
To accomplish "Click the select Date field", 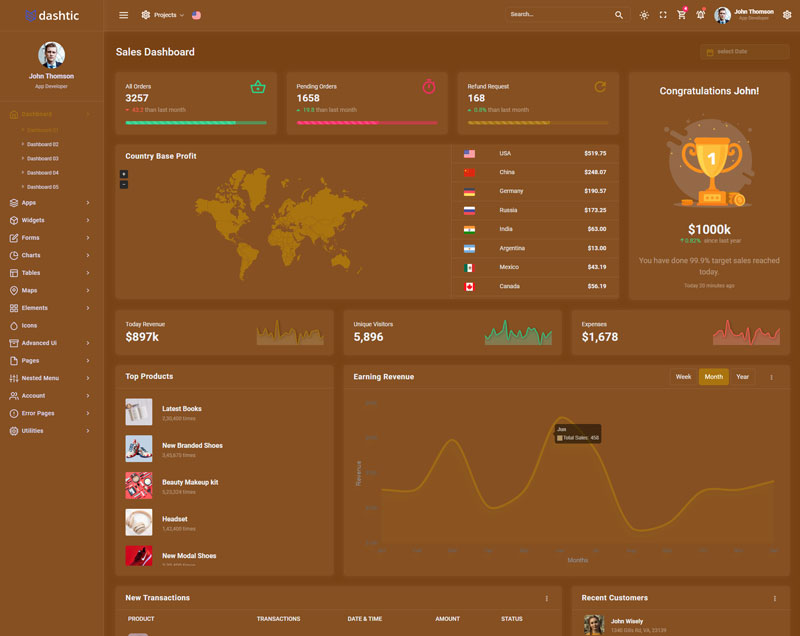I will coord(744,52).
